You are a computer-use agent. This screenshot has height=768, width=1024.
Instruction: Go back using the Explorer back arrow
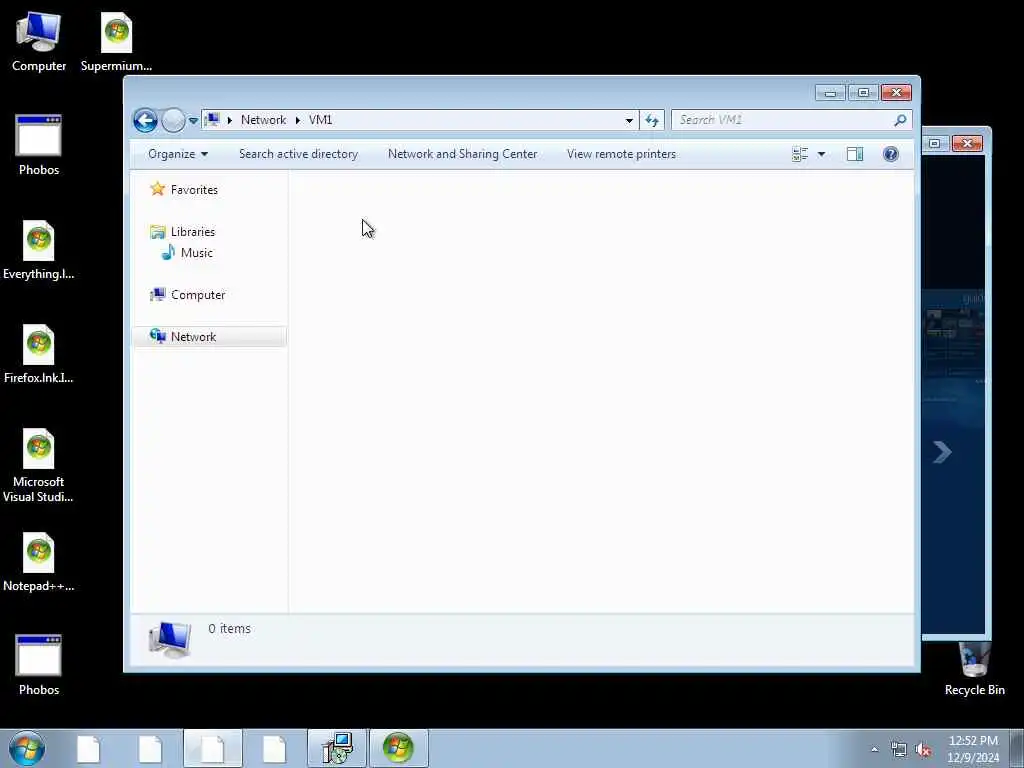pyautogui.click(x=145, y=120)
